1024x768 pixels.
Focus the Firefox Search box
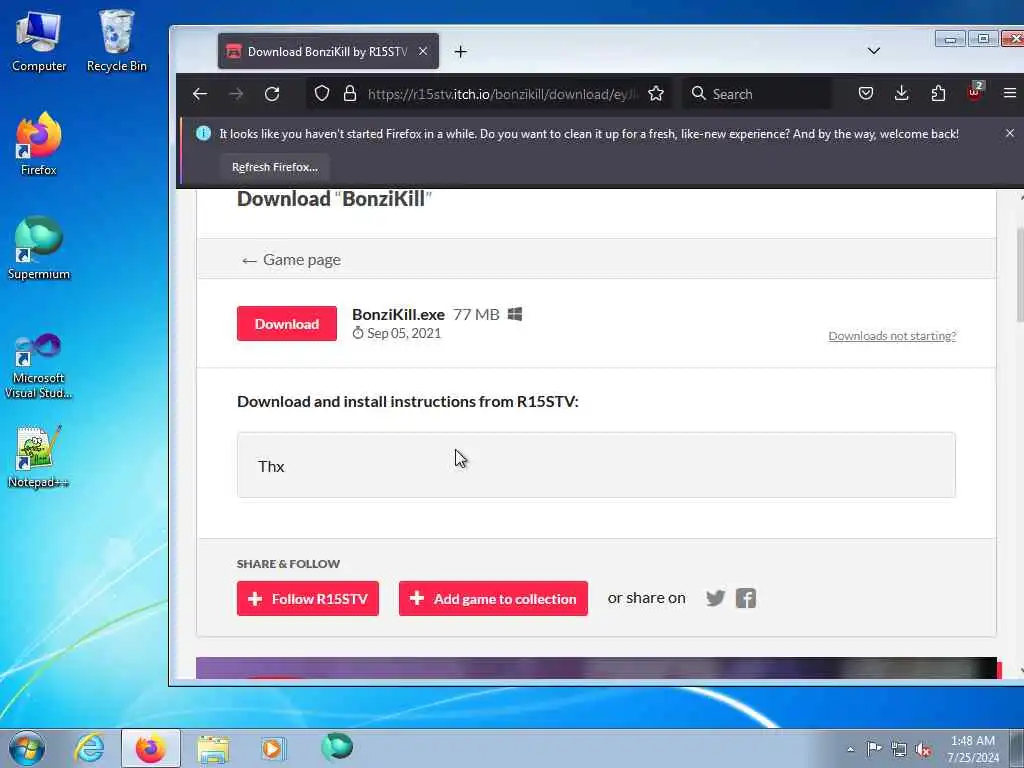(x=758, y=94)
